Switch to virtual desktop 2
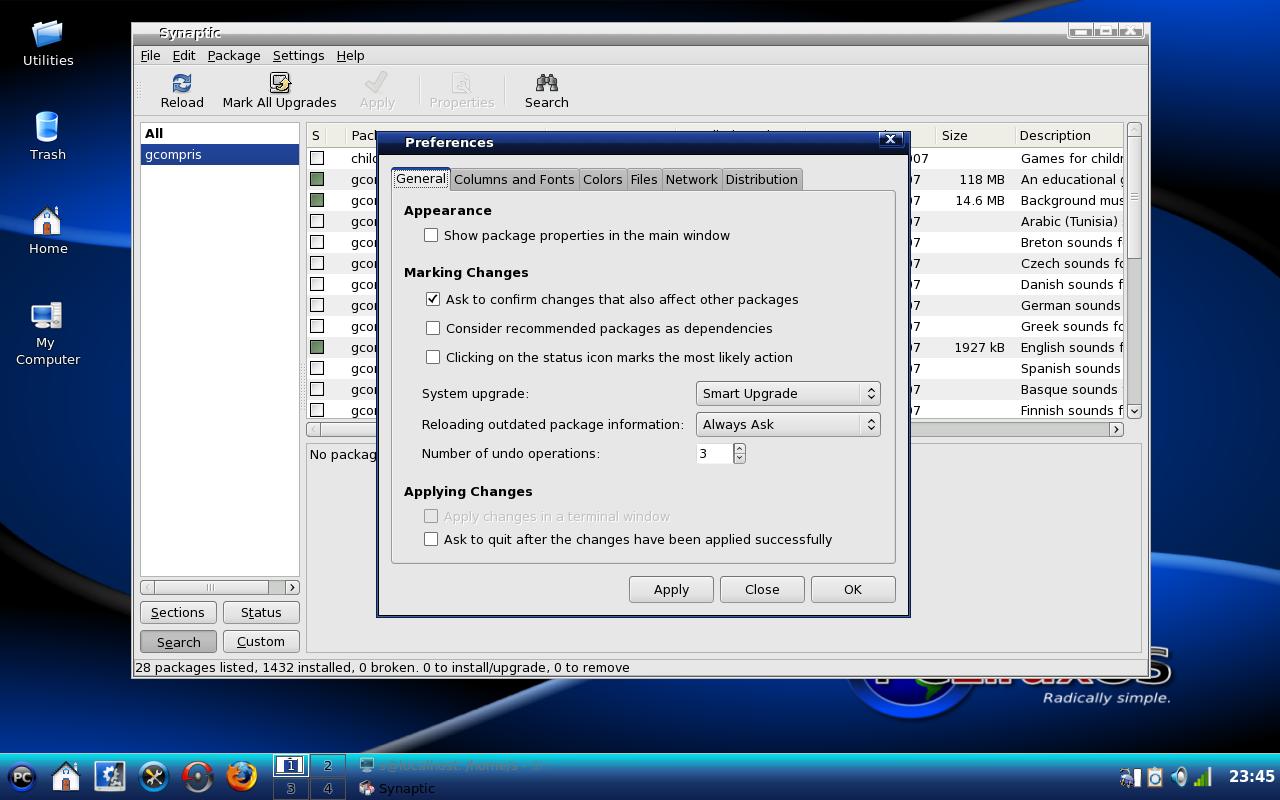This screenshot has width=1280, height=800. coord(327,765)
